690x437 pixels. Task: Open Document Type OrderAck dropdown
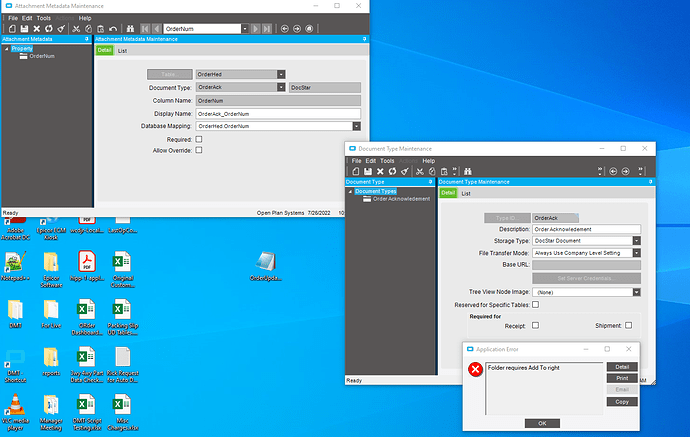(x=281, y=87)
